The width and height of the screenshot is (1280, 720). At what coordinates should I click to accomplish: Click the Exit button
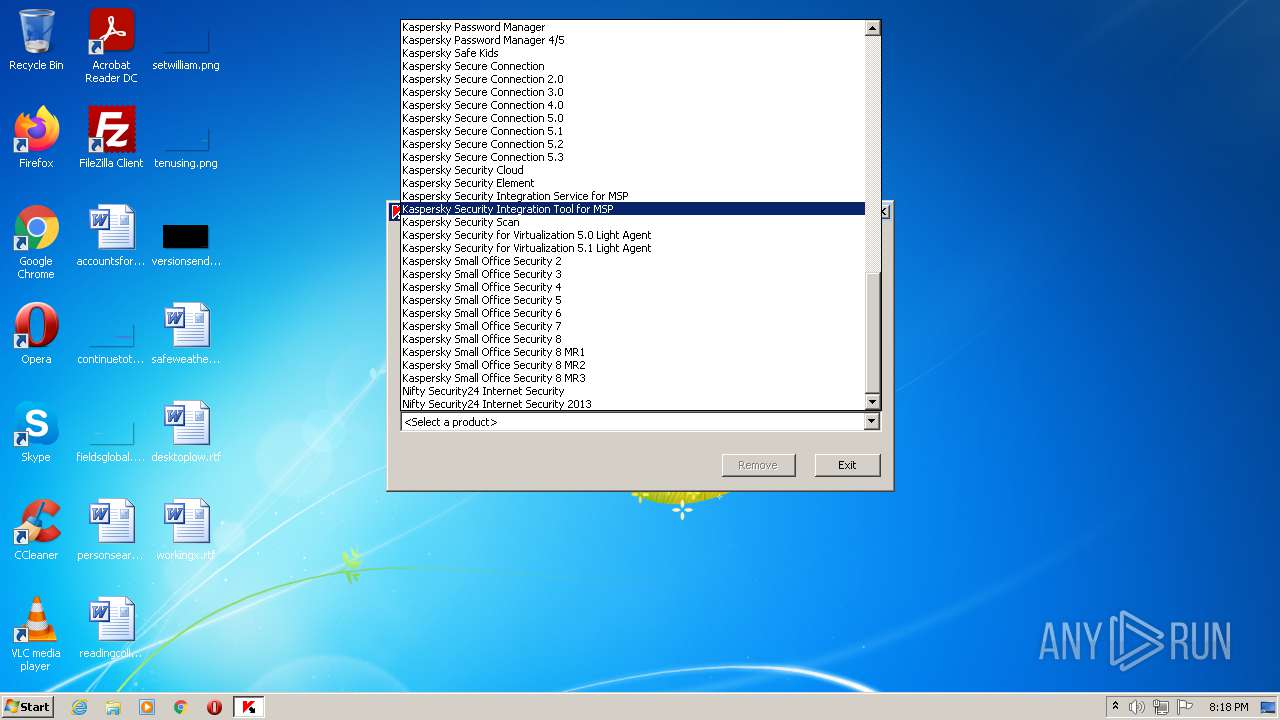pos(847,465)
